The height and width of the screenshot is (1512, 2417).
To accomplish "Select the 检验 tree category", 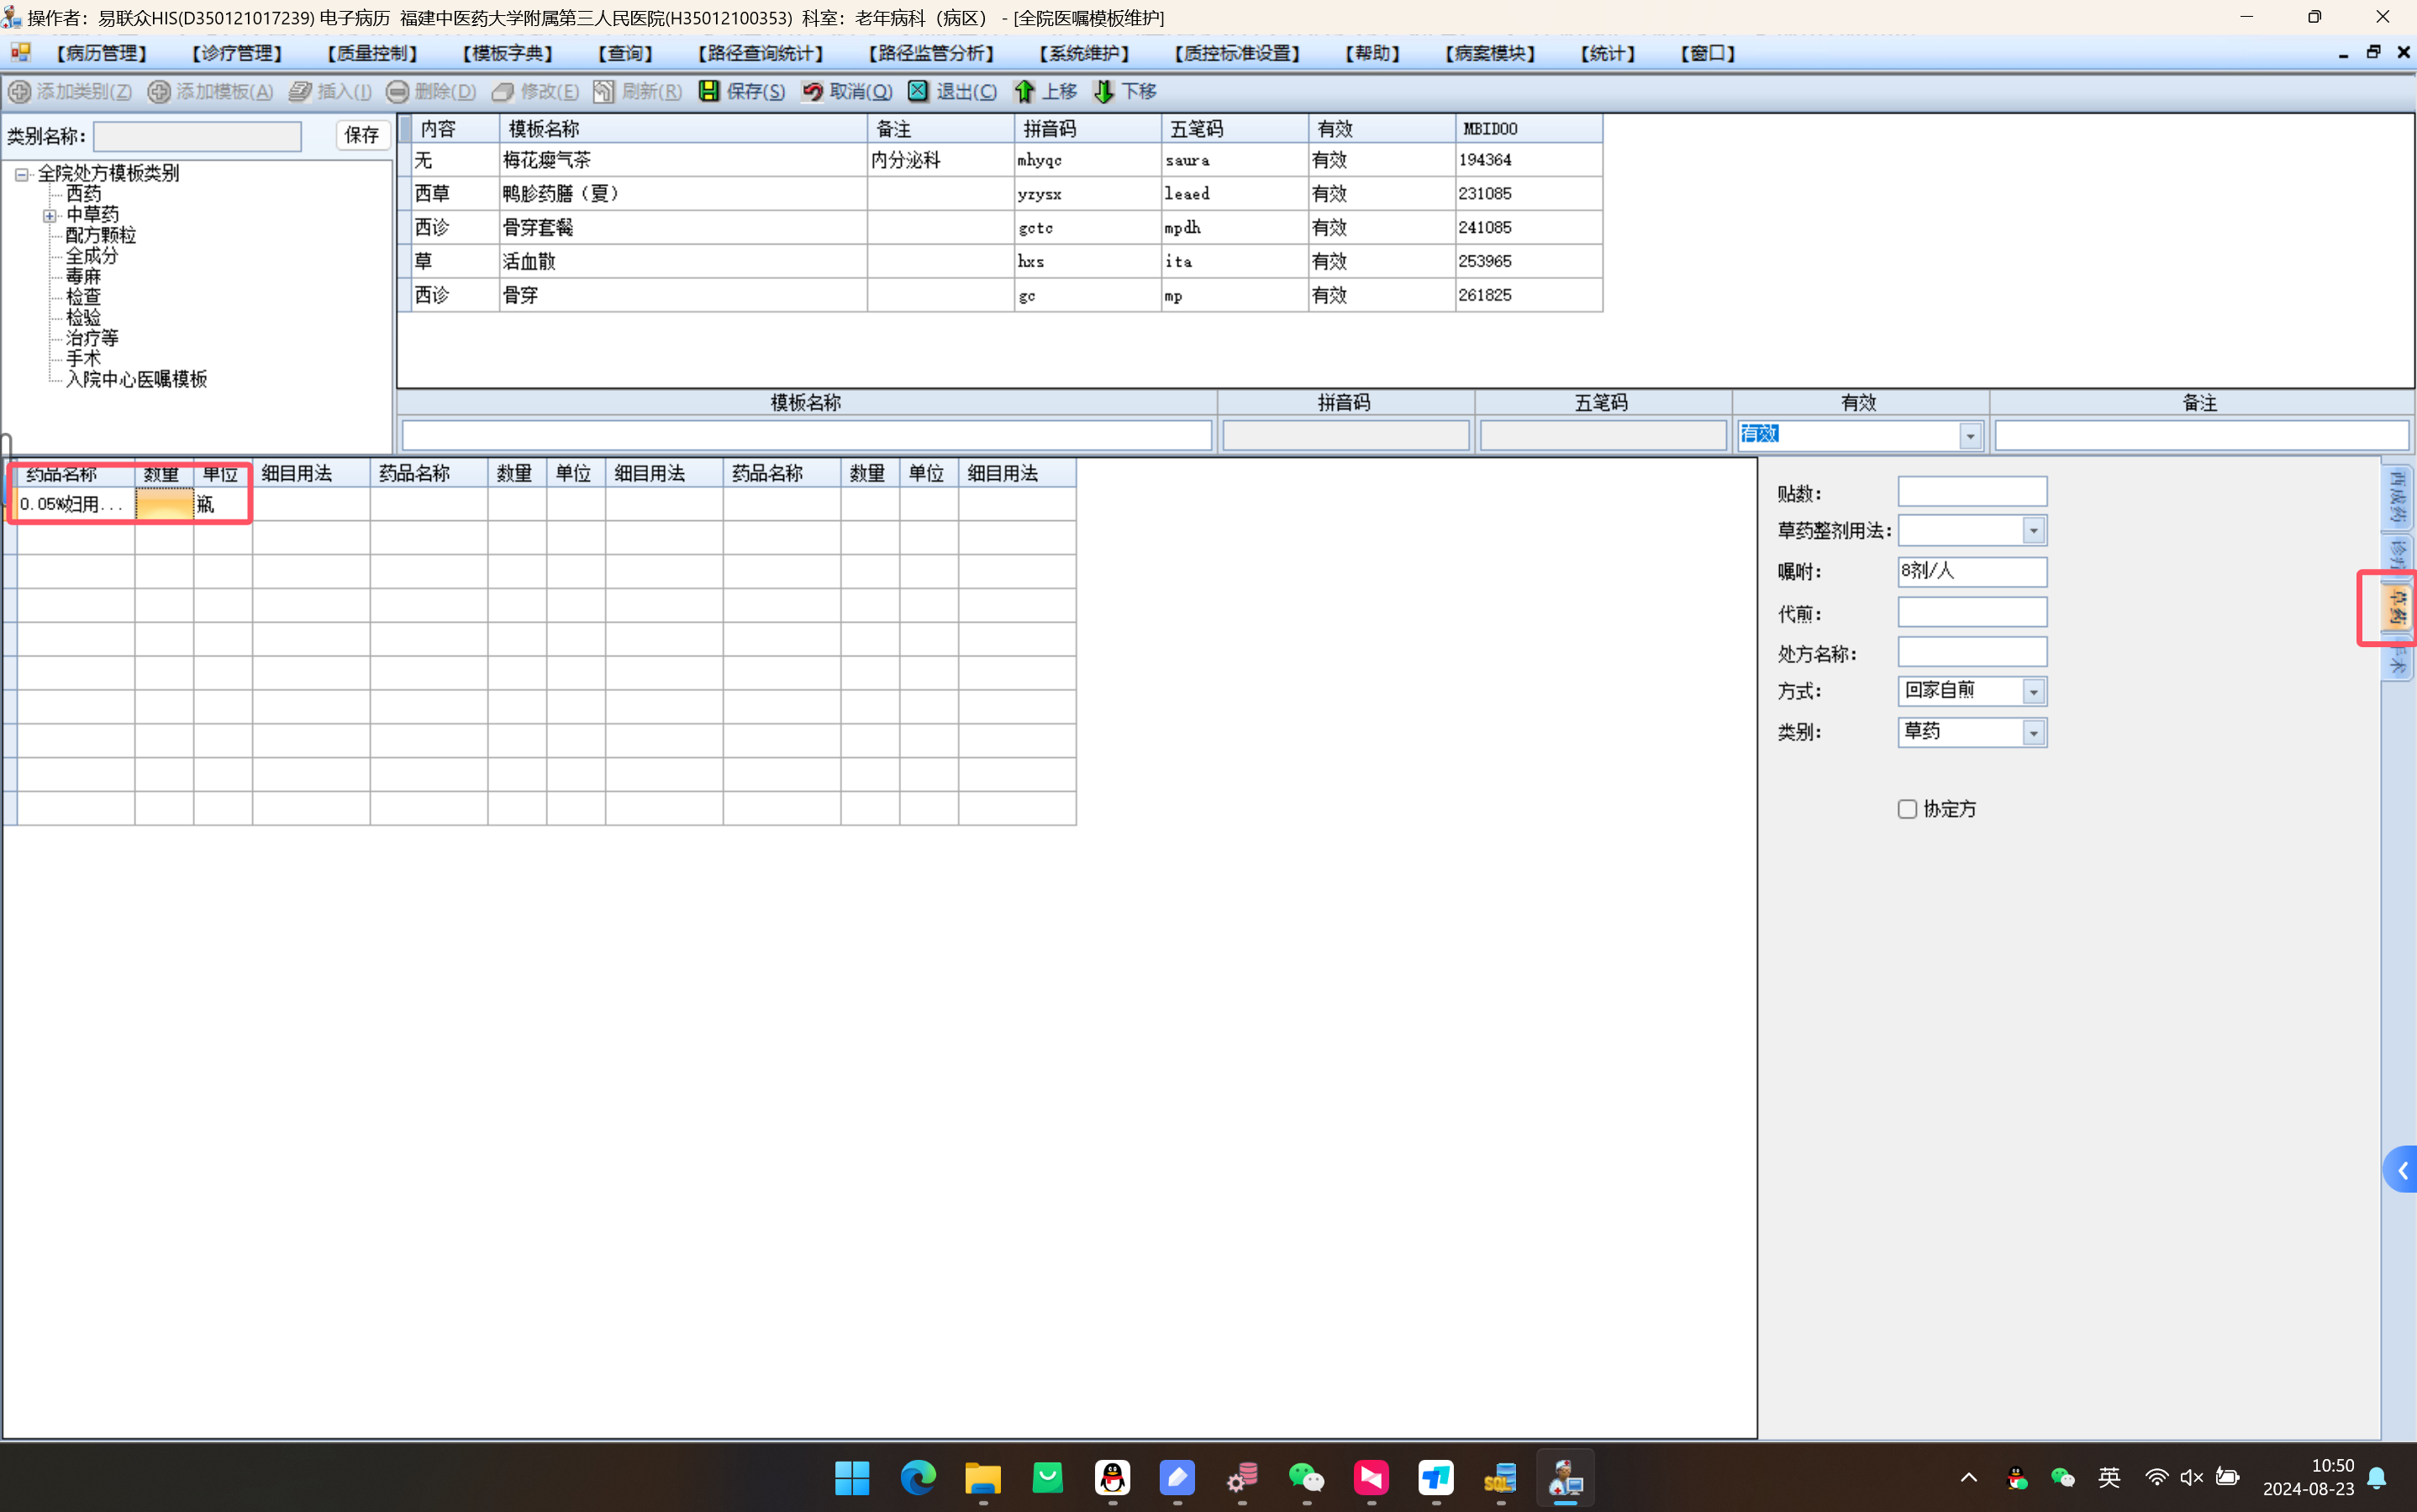I will [x=83, y=317].
